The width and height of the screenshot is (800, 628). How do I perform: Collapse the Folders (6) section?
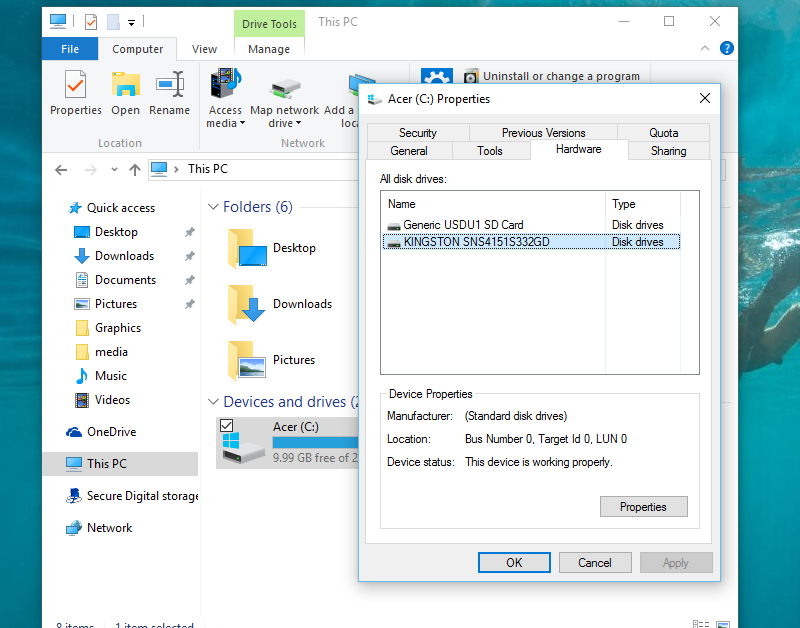pyautogui.click(x=213, y=207)
